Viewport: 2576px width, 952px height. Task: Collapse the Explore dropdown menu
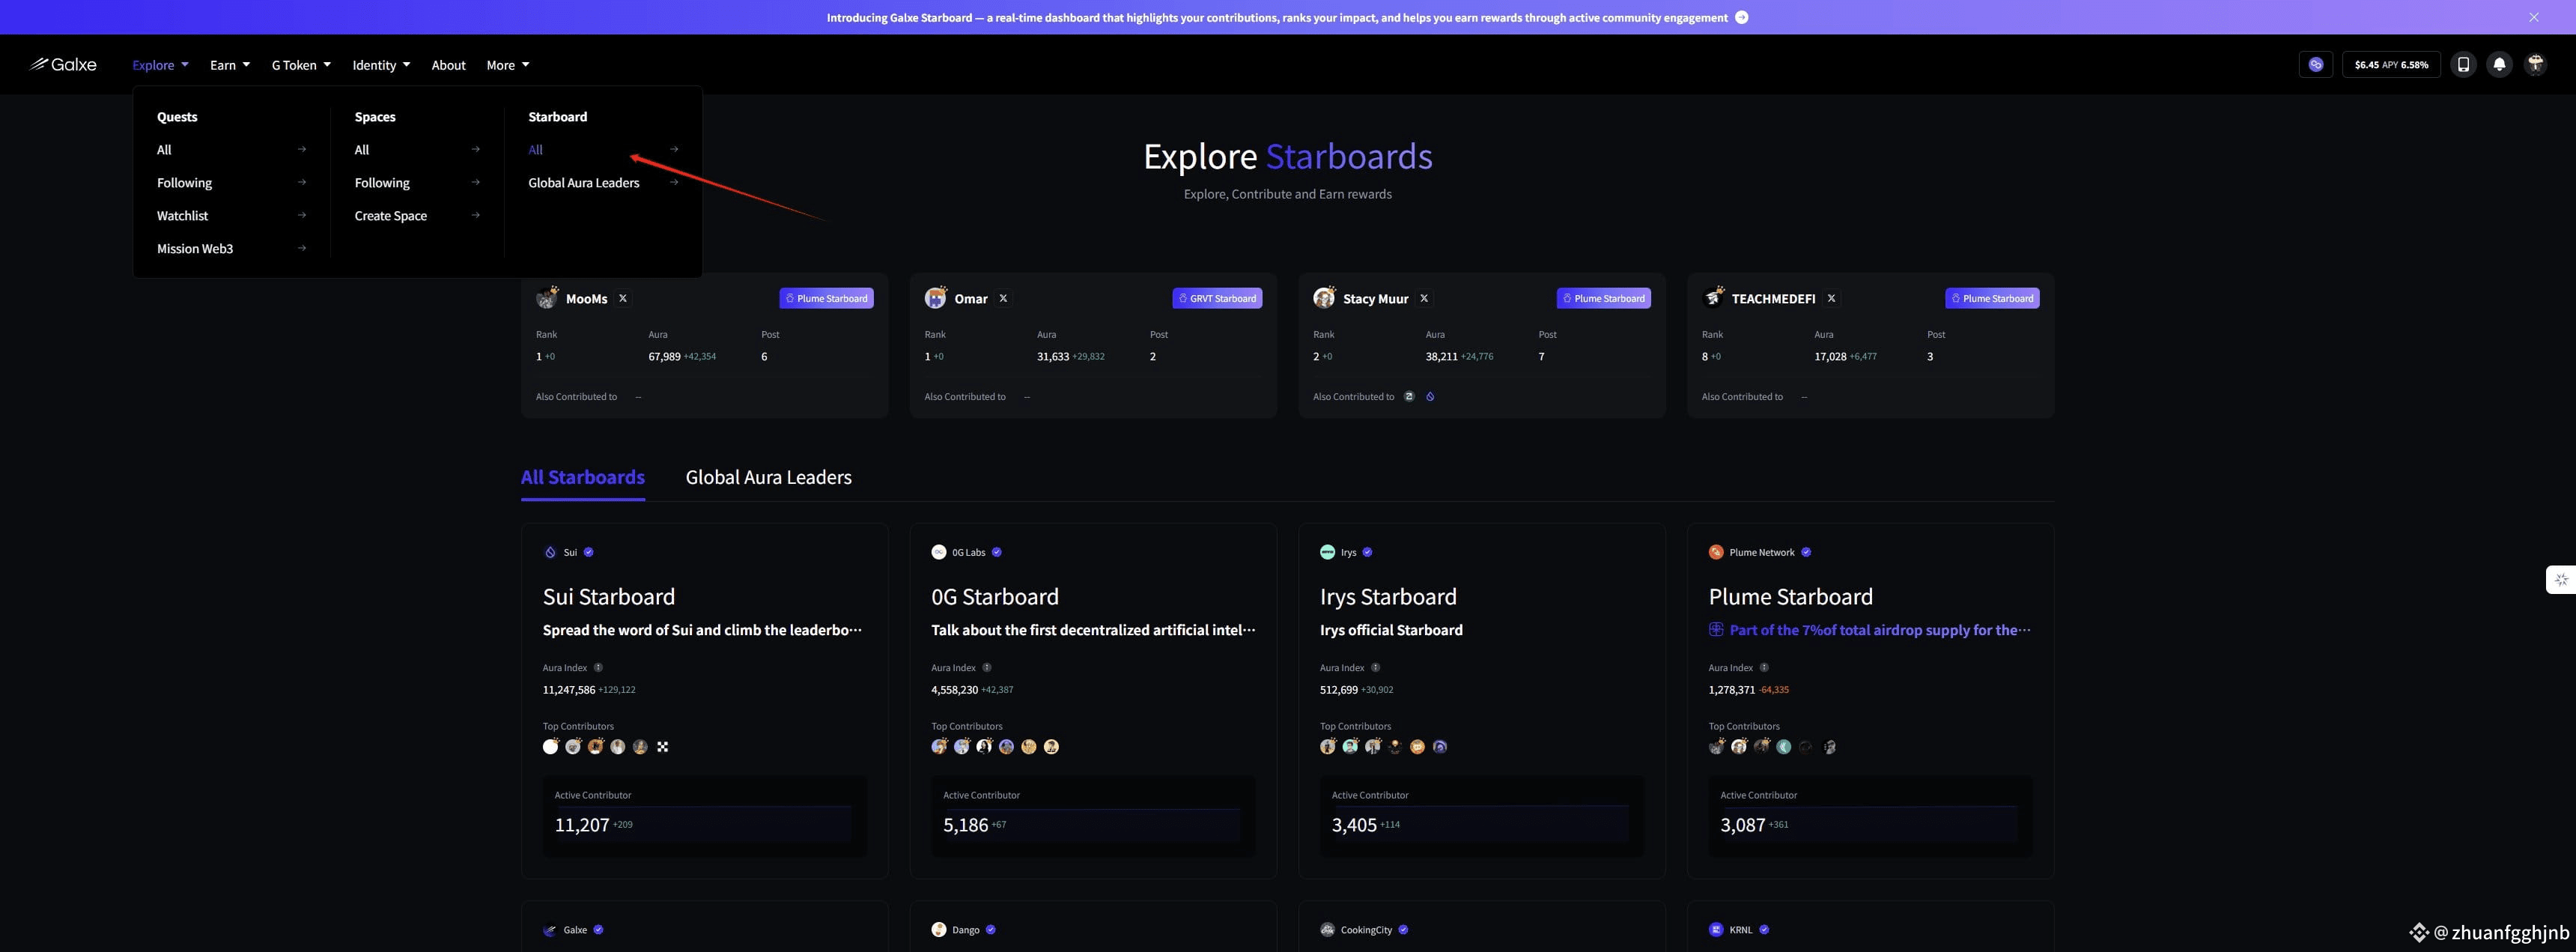[x=160, y=65]
